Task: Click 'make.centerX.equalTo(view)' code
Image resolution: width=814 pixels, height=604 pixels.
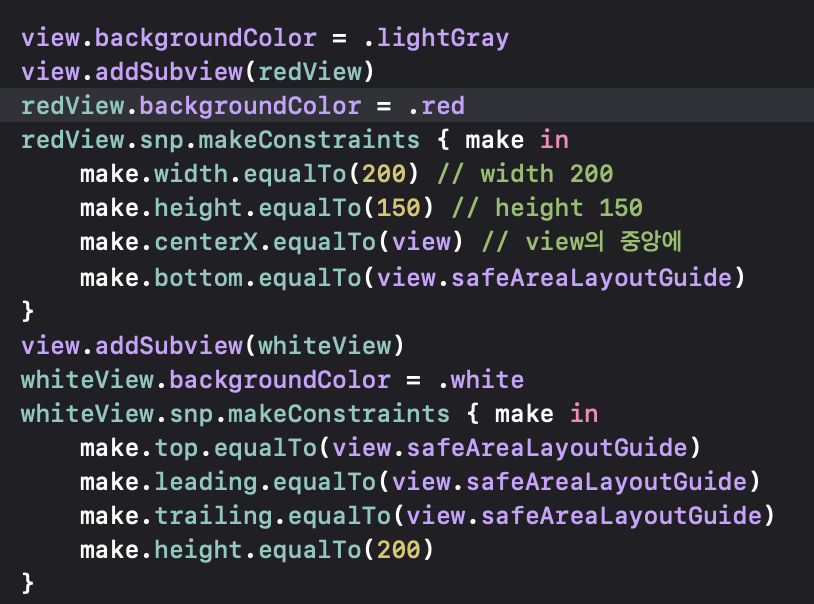Action: [x=271, y=243]
